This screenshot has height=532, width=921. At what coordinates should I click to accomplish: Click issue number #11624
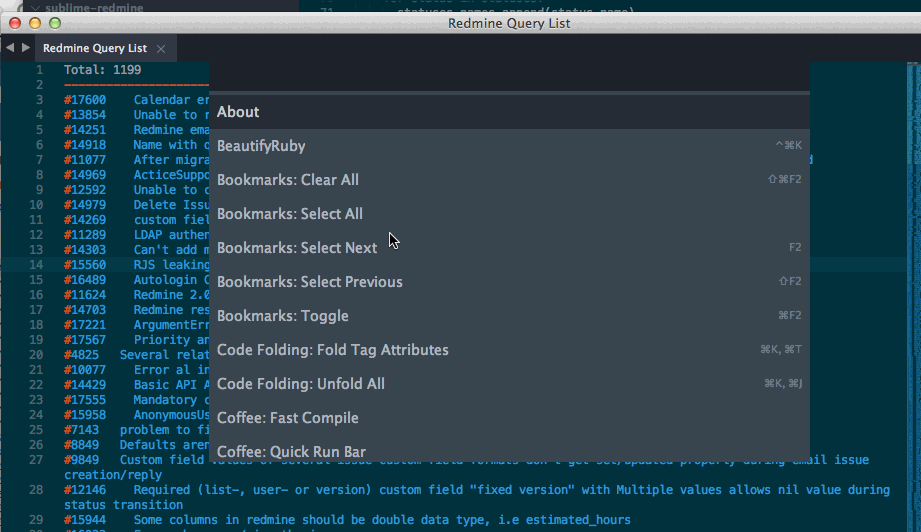coord(85,295)
